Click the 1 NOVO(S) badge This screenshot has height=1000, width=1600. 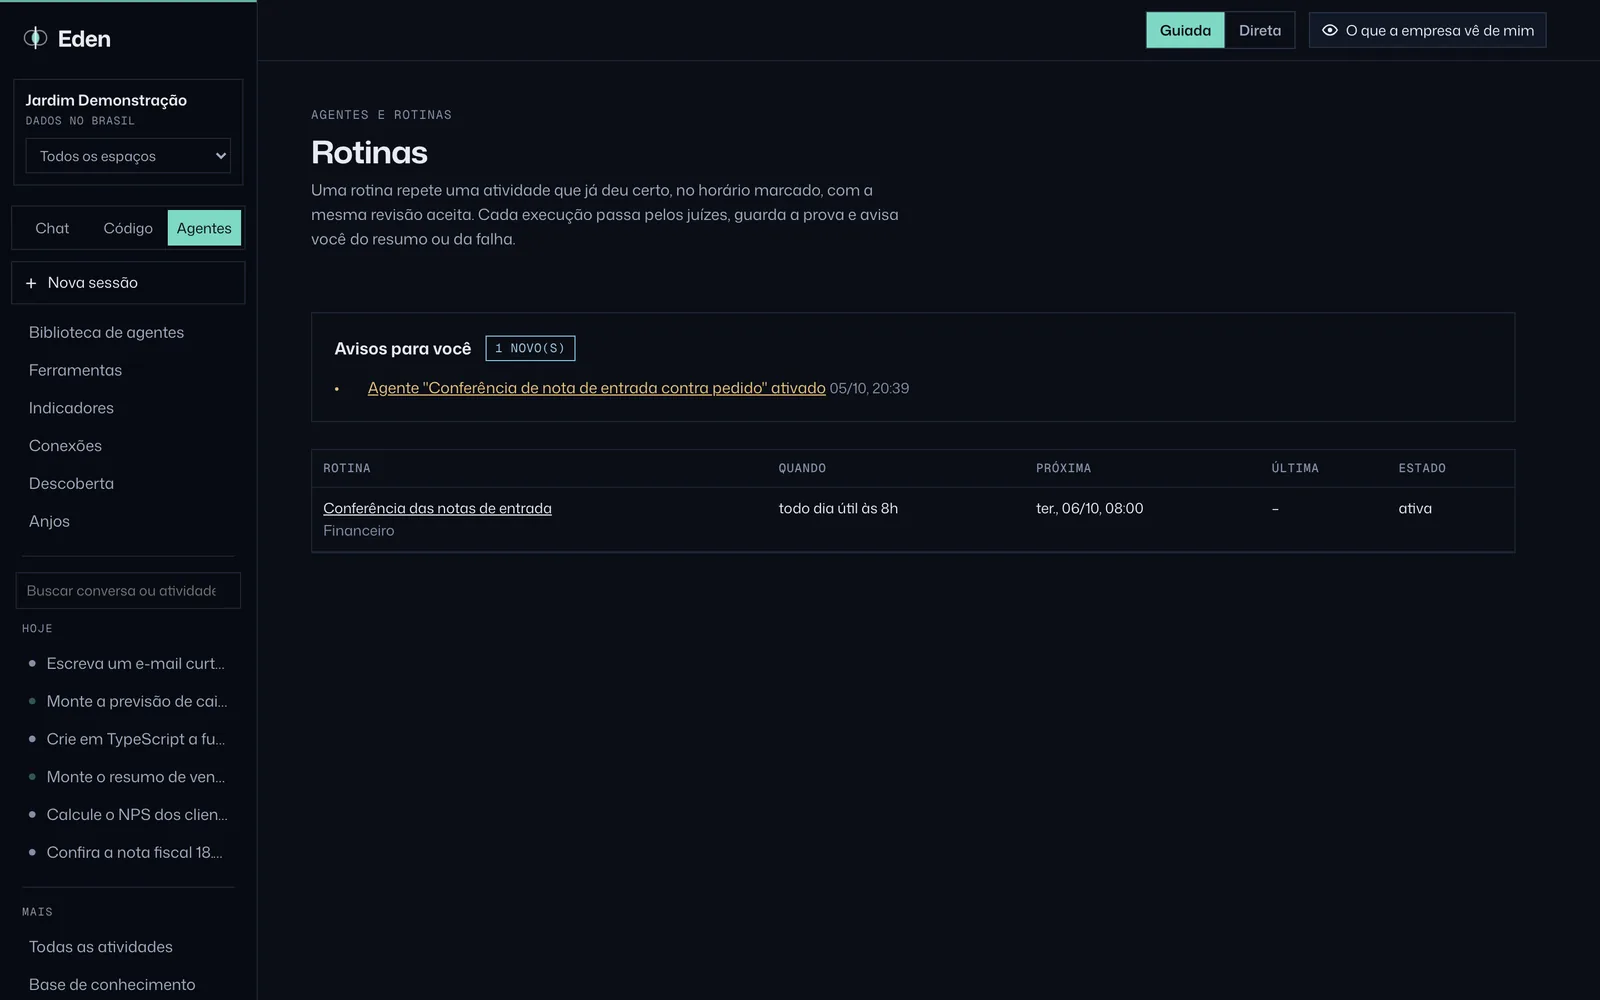[x=530, y=348]
